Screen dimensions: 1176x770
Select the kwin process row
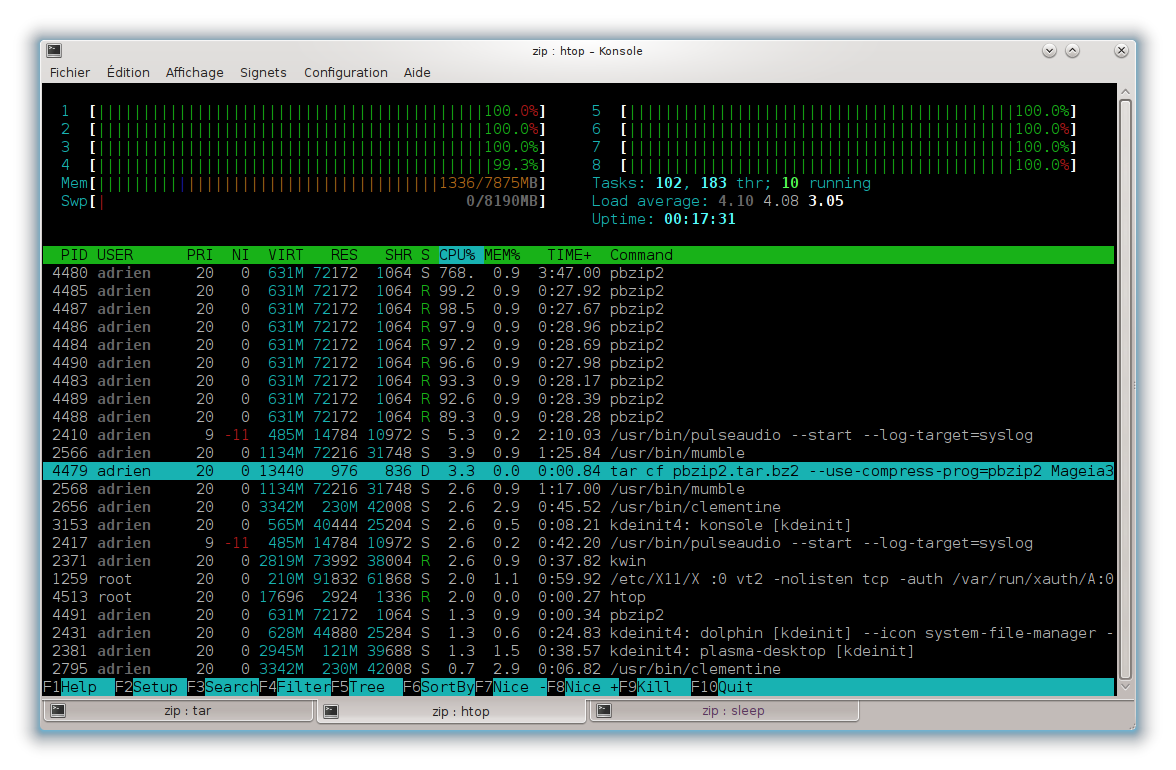pyautogui.click(x=578, y=561)
